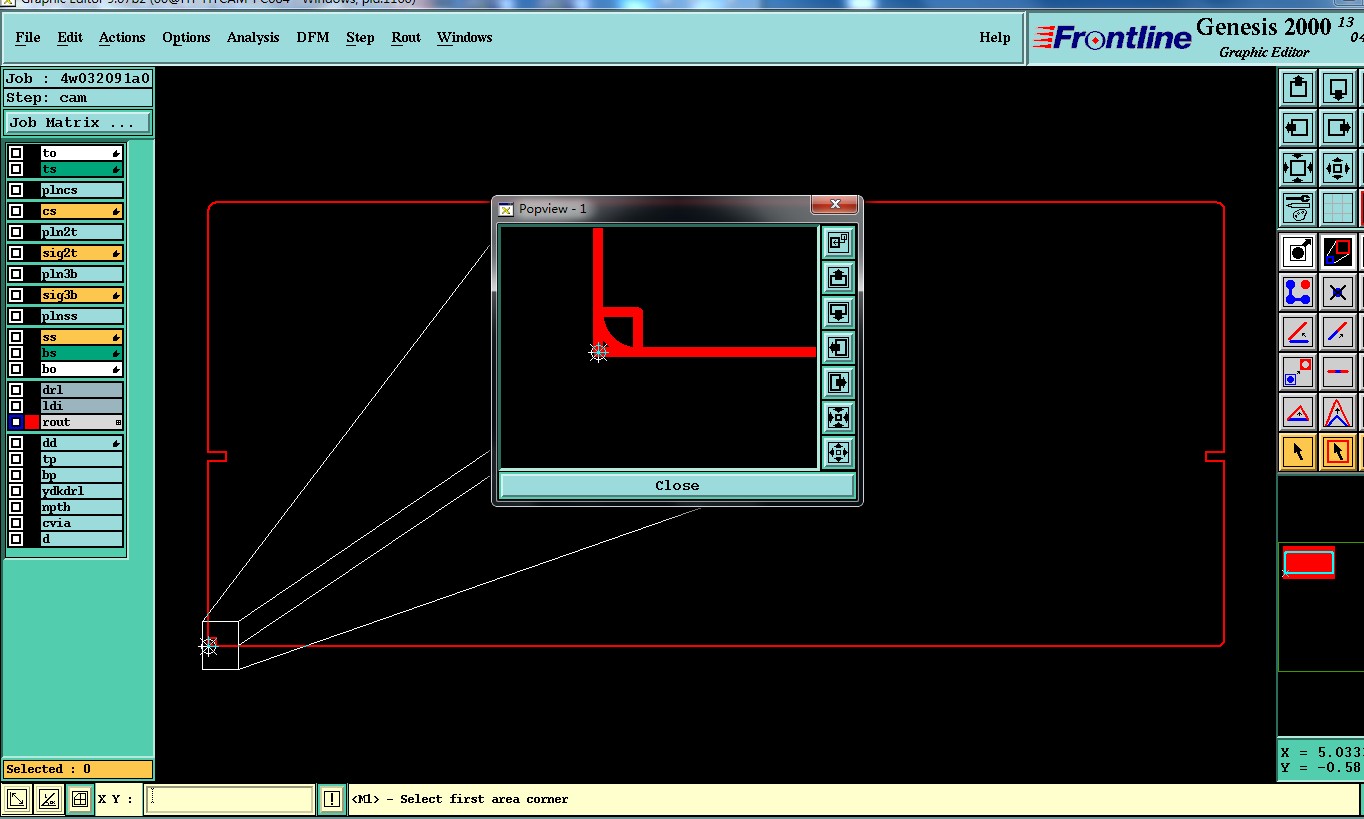1364x819 pixels.
Task: Toggle the checkbox for layer plncs
Action: click(16, 190)
